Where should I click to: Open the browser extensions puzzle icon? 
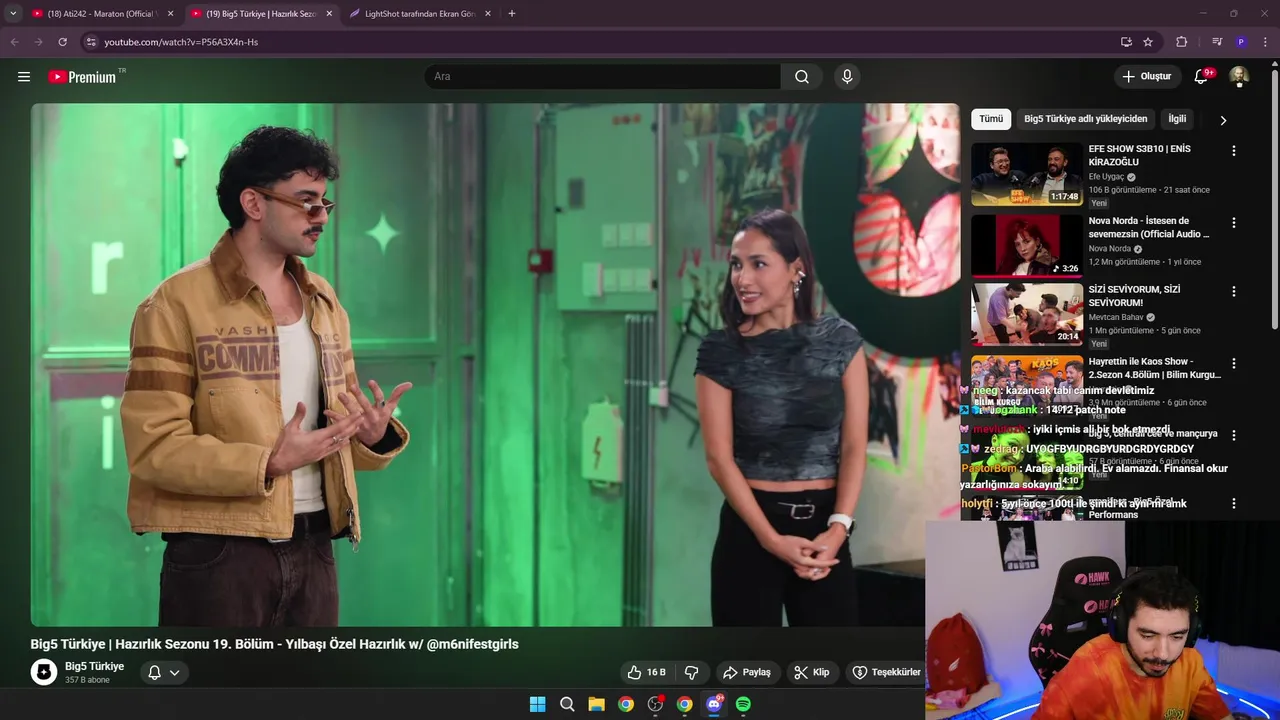point(1181,42)
